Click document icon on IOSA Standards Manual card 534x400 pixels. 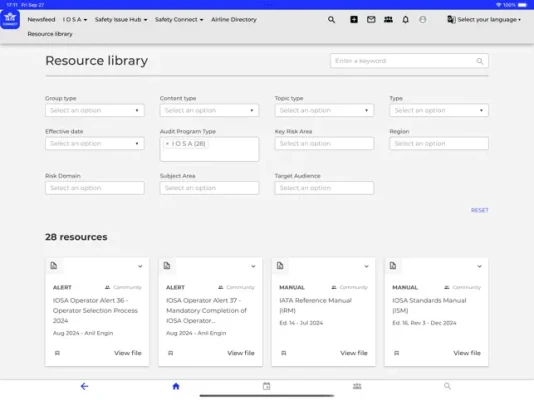pos(393,266)
